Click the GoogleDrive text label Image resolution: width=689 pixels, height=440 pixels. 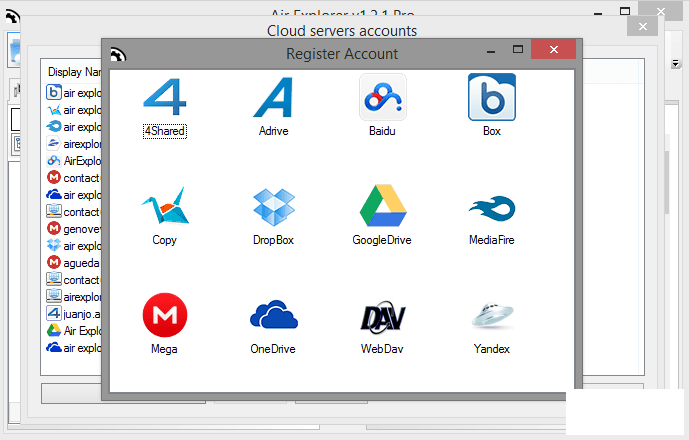pos(382,240)
